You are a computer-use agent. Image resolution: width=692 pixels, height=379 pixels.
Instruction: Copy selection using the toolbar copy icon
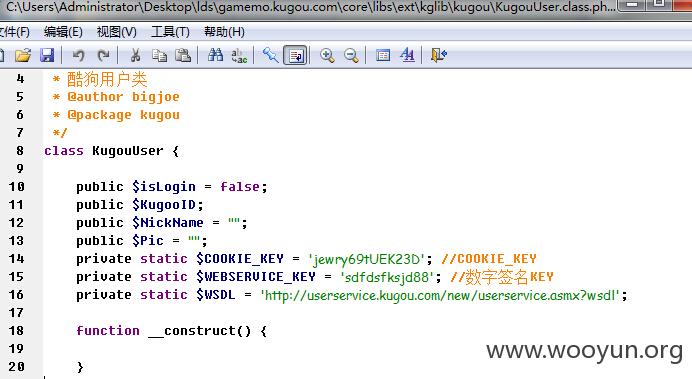pos(159,55)
